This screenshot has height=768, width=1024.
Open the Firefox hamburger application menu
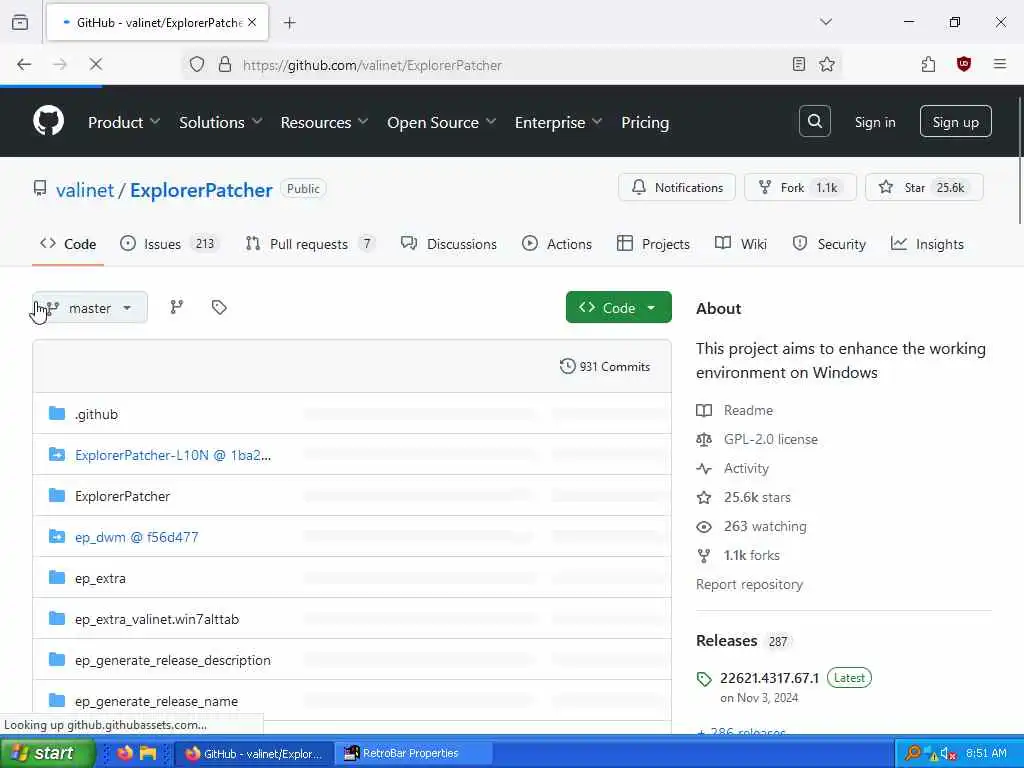click(999, 64)
